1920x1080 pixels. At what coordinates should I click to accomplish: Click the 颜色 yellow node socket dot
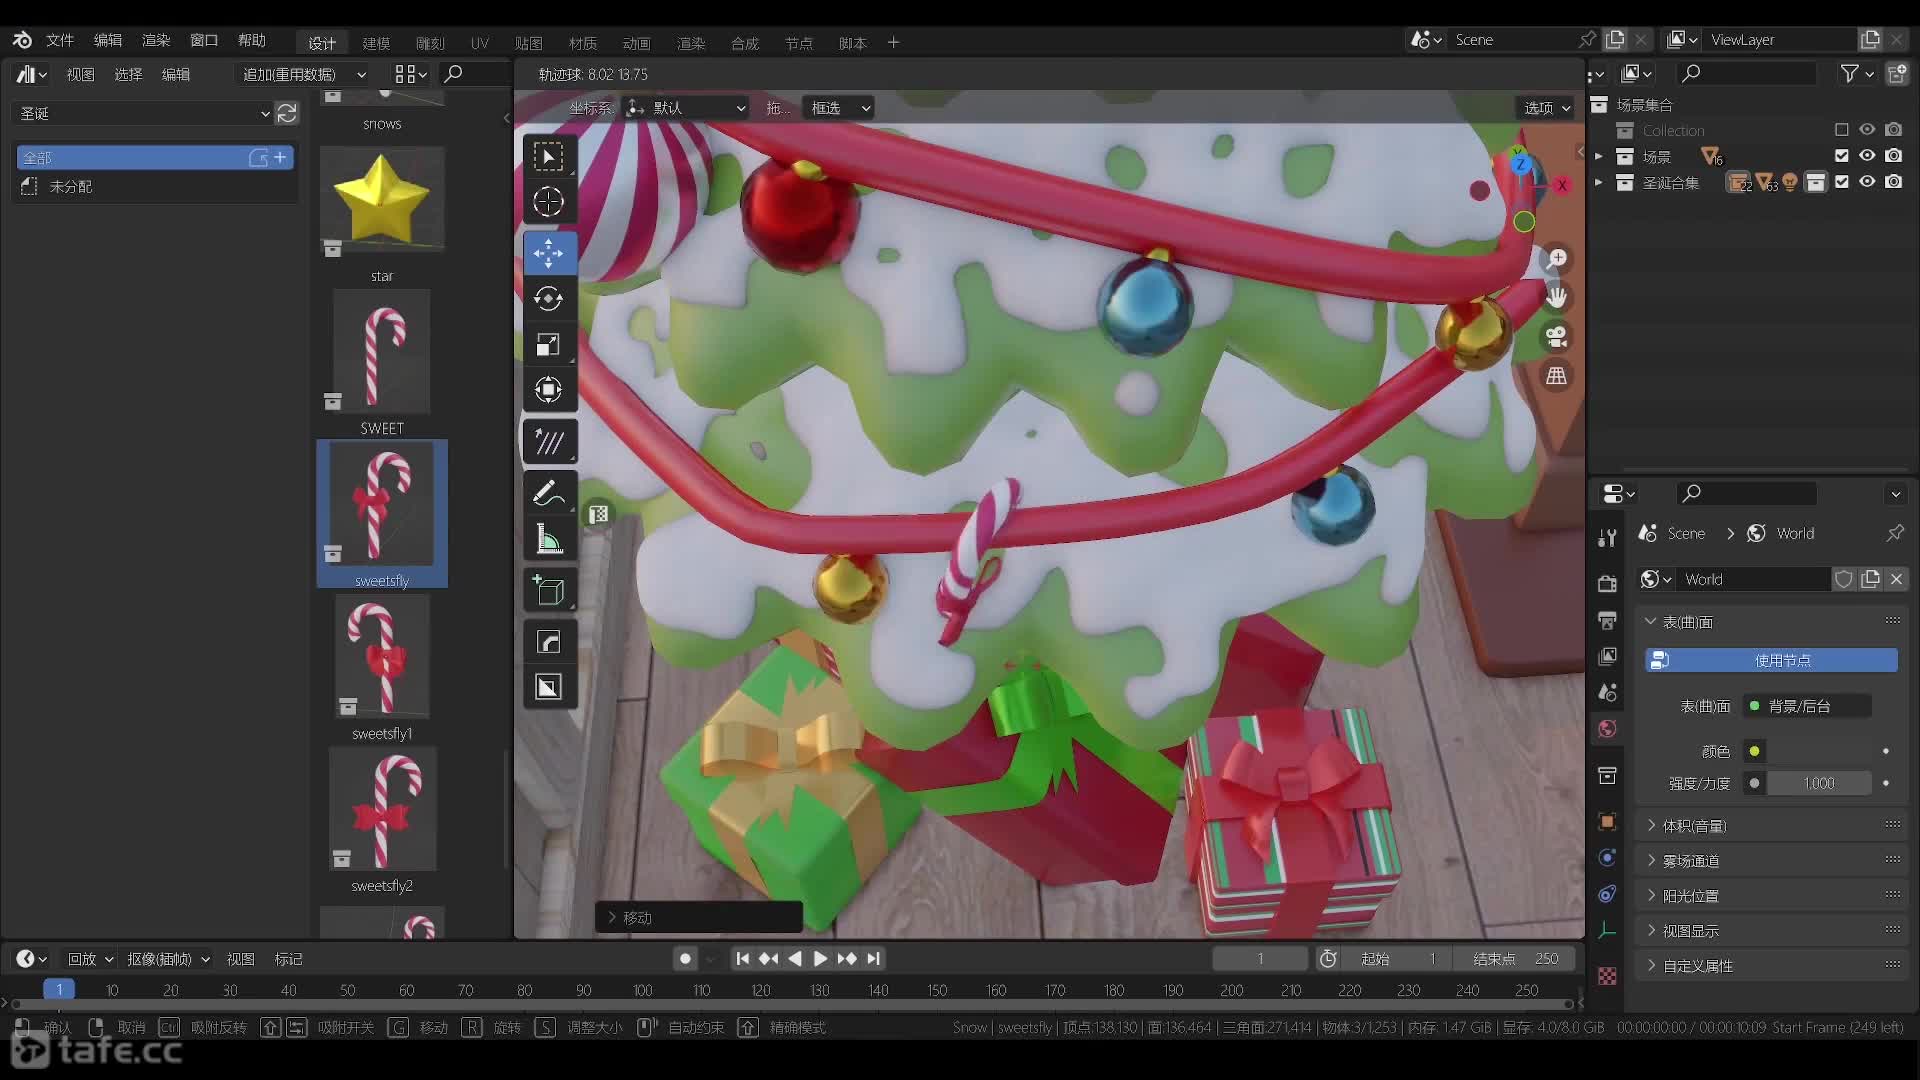pos(1754,751)
